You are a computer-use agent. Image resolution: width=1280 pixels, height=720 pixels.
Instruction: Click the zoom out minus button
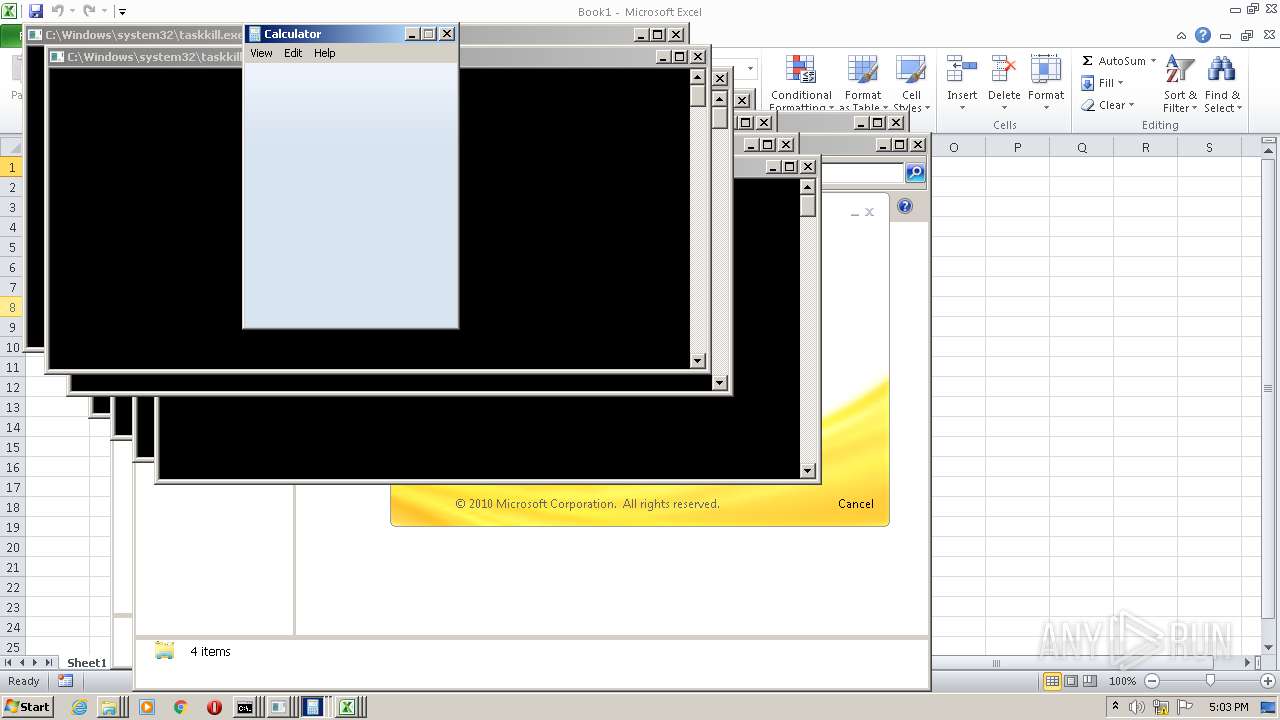coord(1151,681)
